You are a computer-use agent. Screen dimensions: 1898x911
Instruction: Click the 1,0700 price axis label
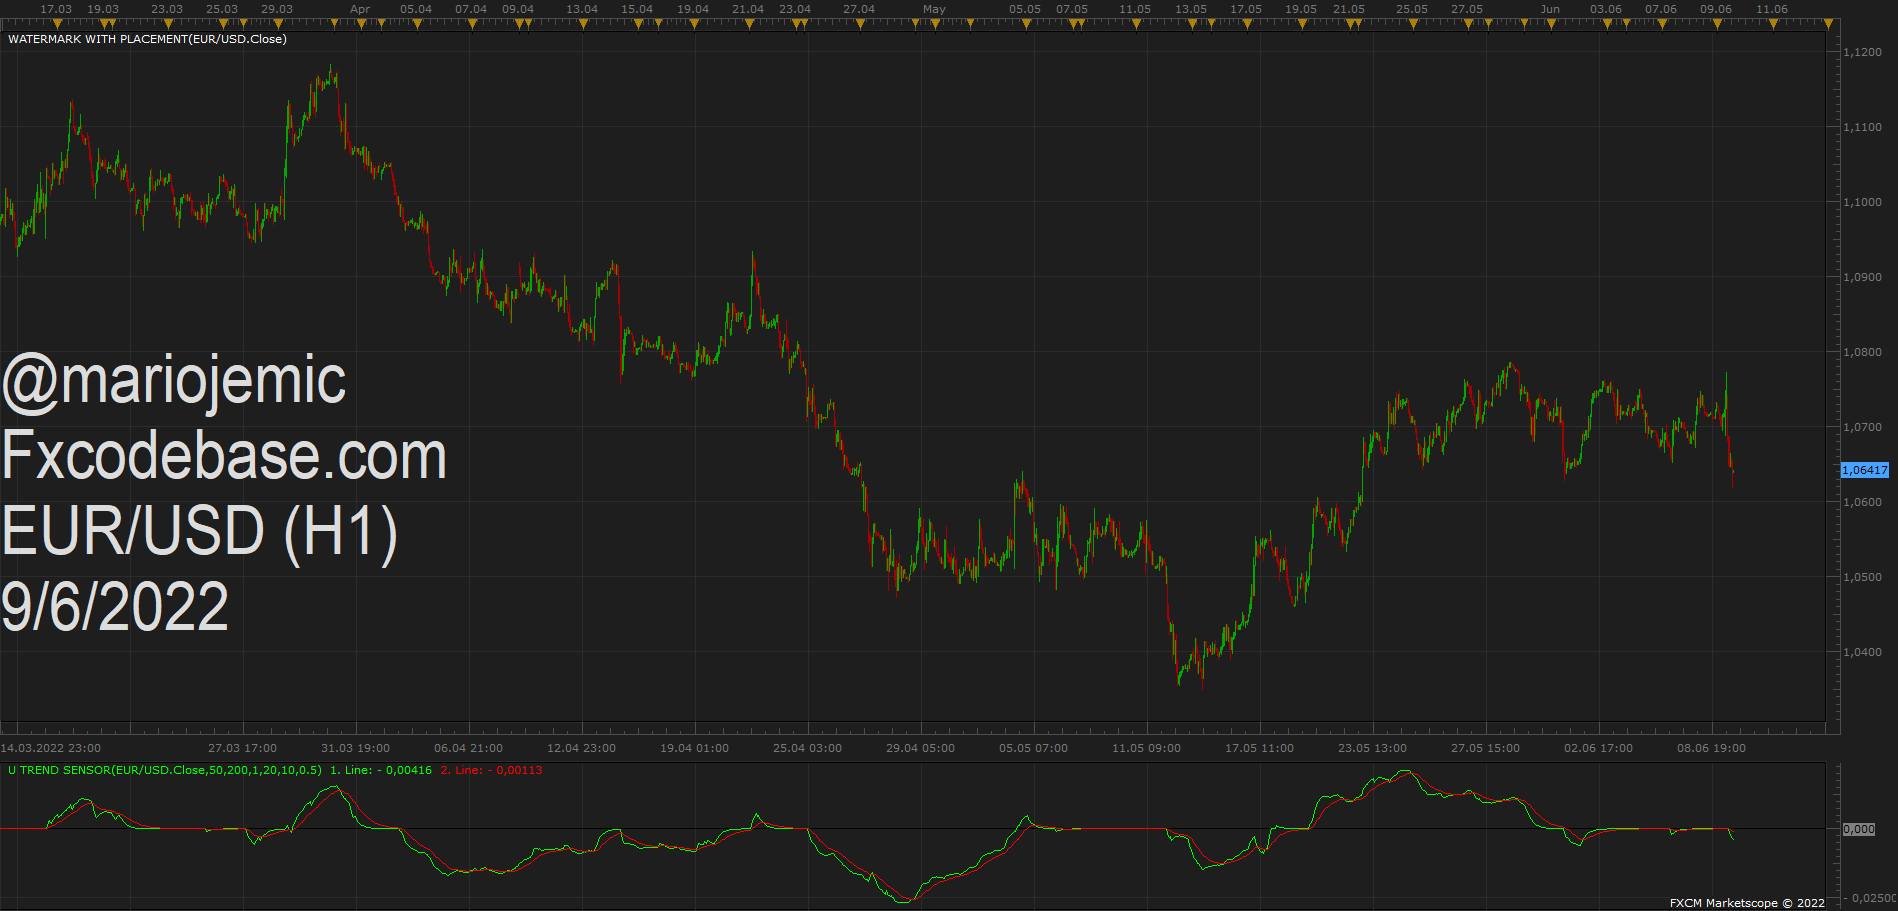click(1862, 427)
